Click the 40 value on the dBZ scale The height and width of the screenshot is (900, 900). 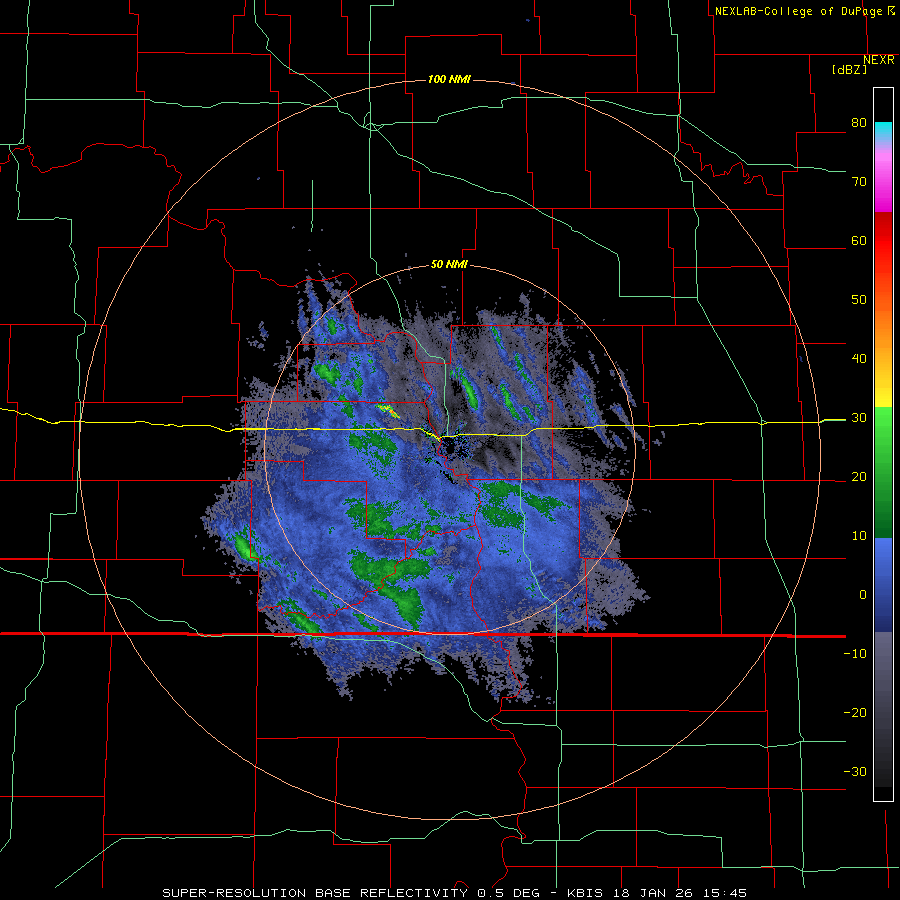[859, 359]
